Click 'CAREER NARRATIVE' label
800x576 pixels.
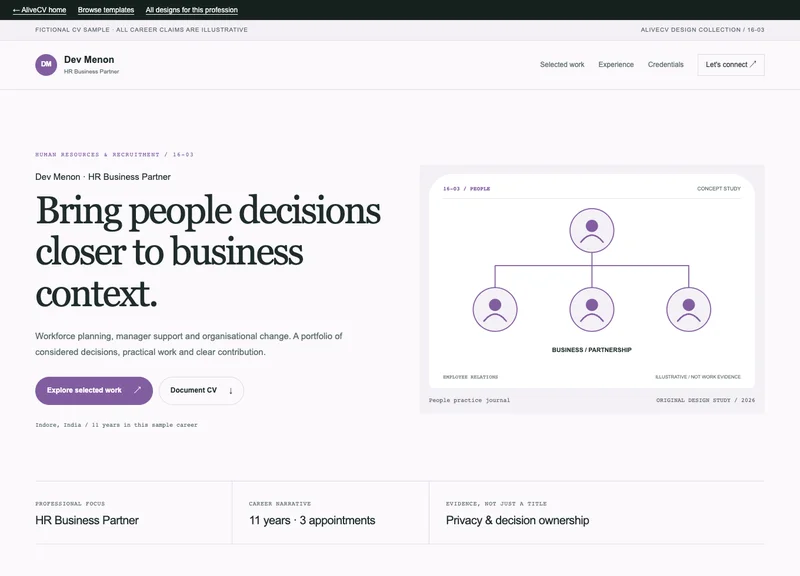(x=280, y=504)
